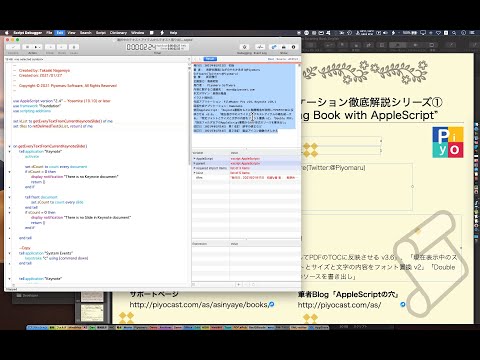Collapse the on getEveryTextFromCurrentKeynoteSlide handler
Screen dimensions: 480x360
[10, 146]
